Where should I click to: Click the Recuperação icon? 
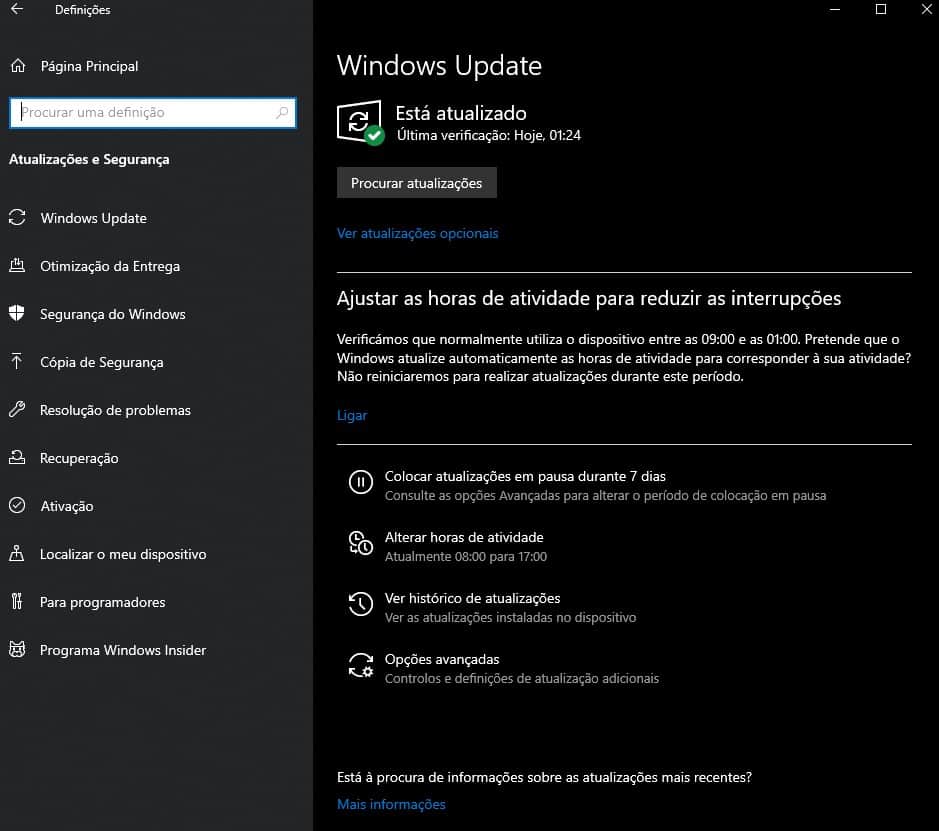[x=17, y=457]
